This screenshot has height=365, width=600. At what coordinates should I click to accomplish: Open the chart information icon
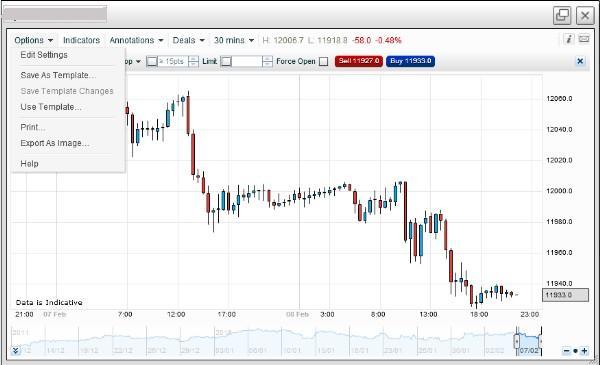click(x=569, y=39)
